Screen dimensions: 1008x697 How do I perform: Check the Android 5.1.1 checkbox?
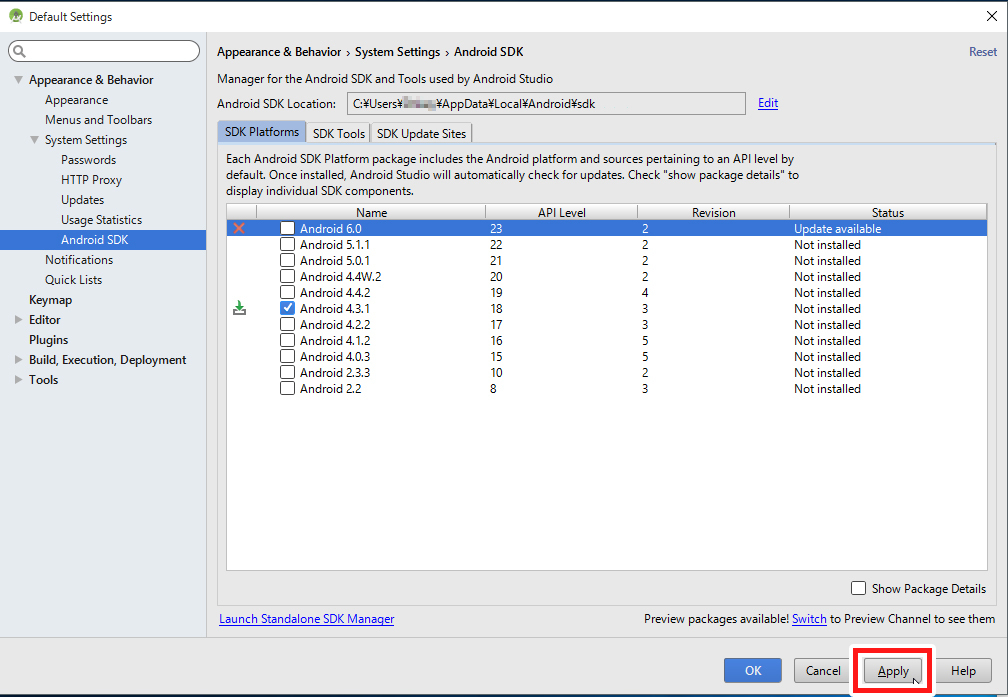click(287, 244)
